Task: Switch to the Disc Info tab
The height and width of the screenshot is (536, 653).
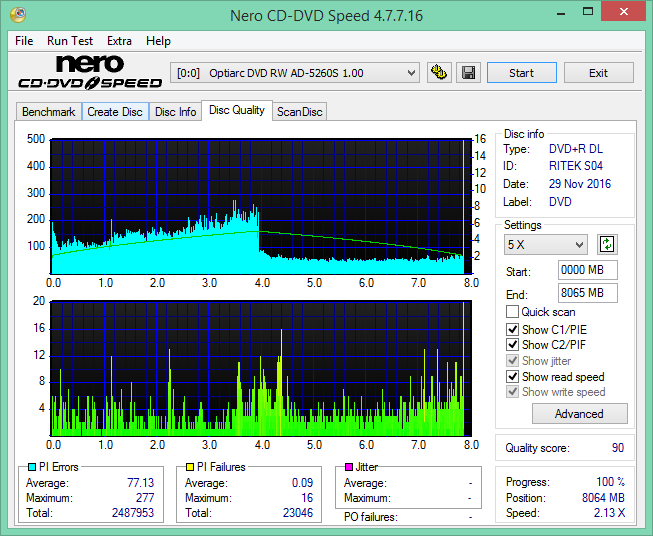Action: pyautogui.click(x=175, y=112)
